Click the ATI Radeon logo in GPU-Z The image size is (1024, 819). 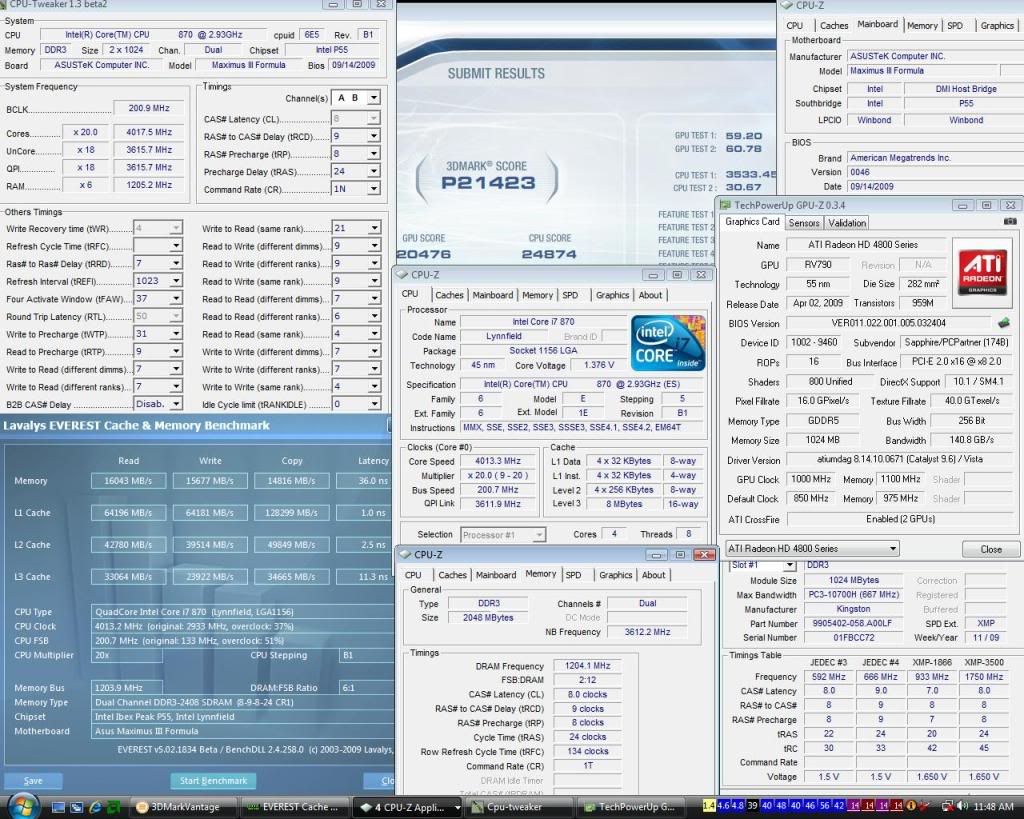coord(982,272)
